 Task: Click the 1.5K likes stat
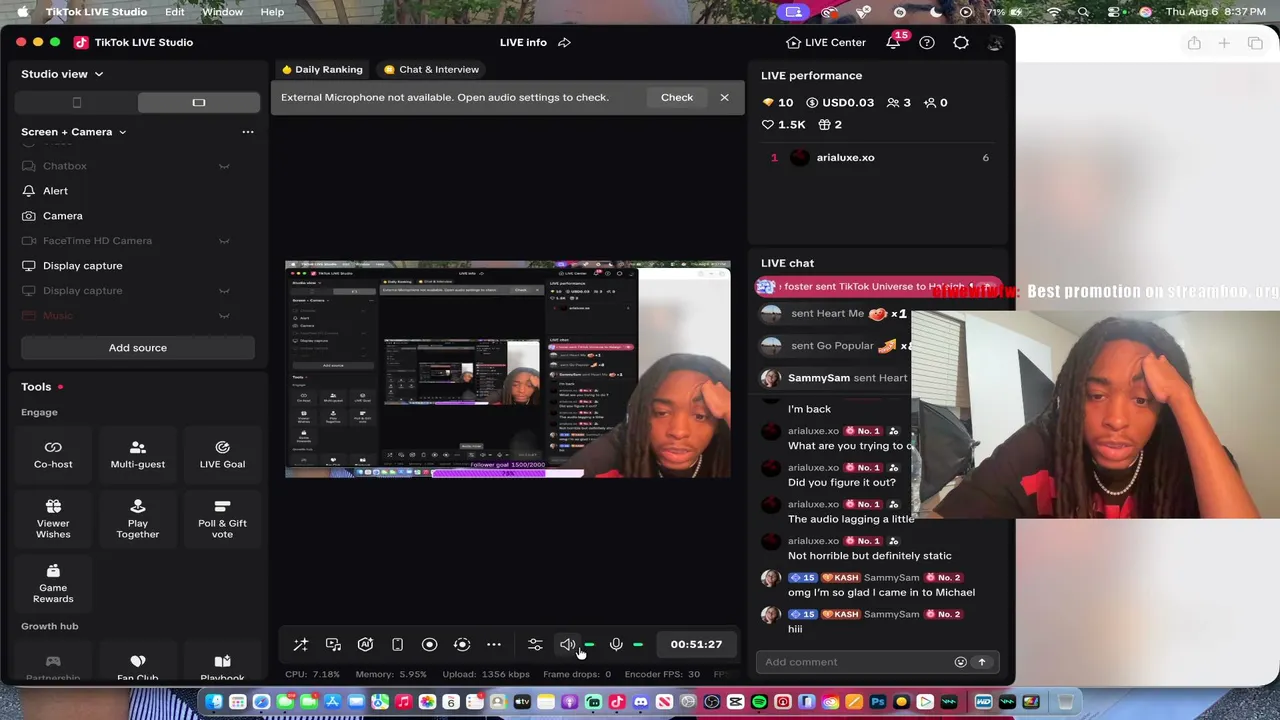click(x=784, y=125)
